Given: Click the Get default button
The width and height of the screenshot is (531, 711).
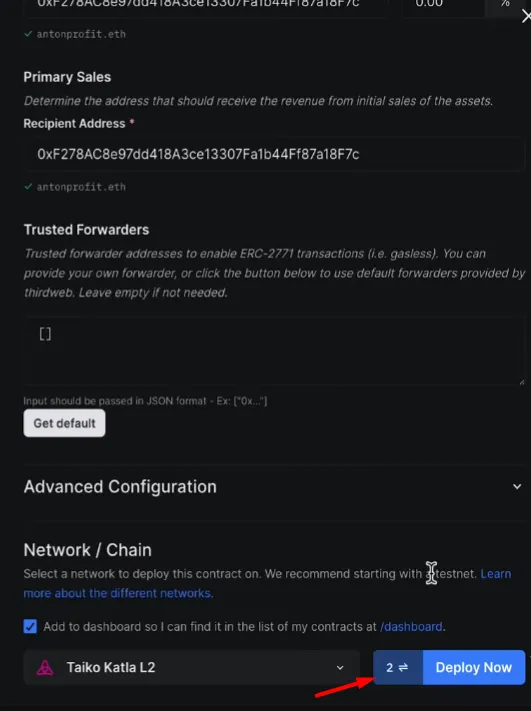Looking at the screenshot, I should pyautogui.click(x=64, y=423).
